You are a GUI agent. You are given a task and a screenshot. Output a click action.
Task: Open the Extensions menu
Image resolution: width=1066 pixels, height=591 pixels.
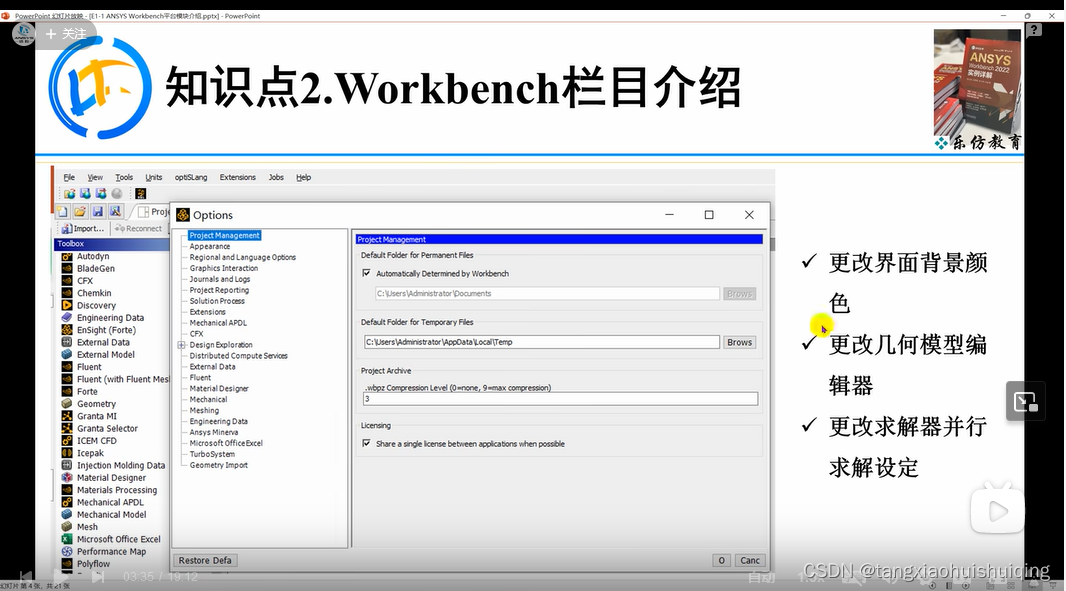(237, 177)
